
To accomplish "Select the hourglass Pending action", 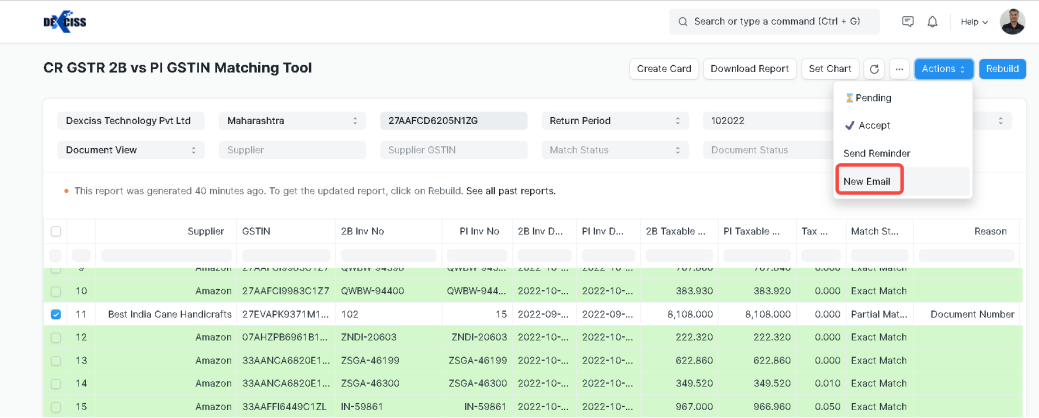I will click(x=867, y=98).
